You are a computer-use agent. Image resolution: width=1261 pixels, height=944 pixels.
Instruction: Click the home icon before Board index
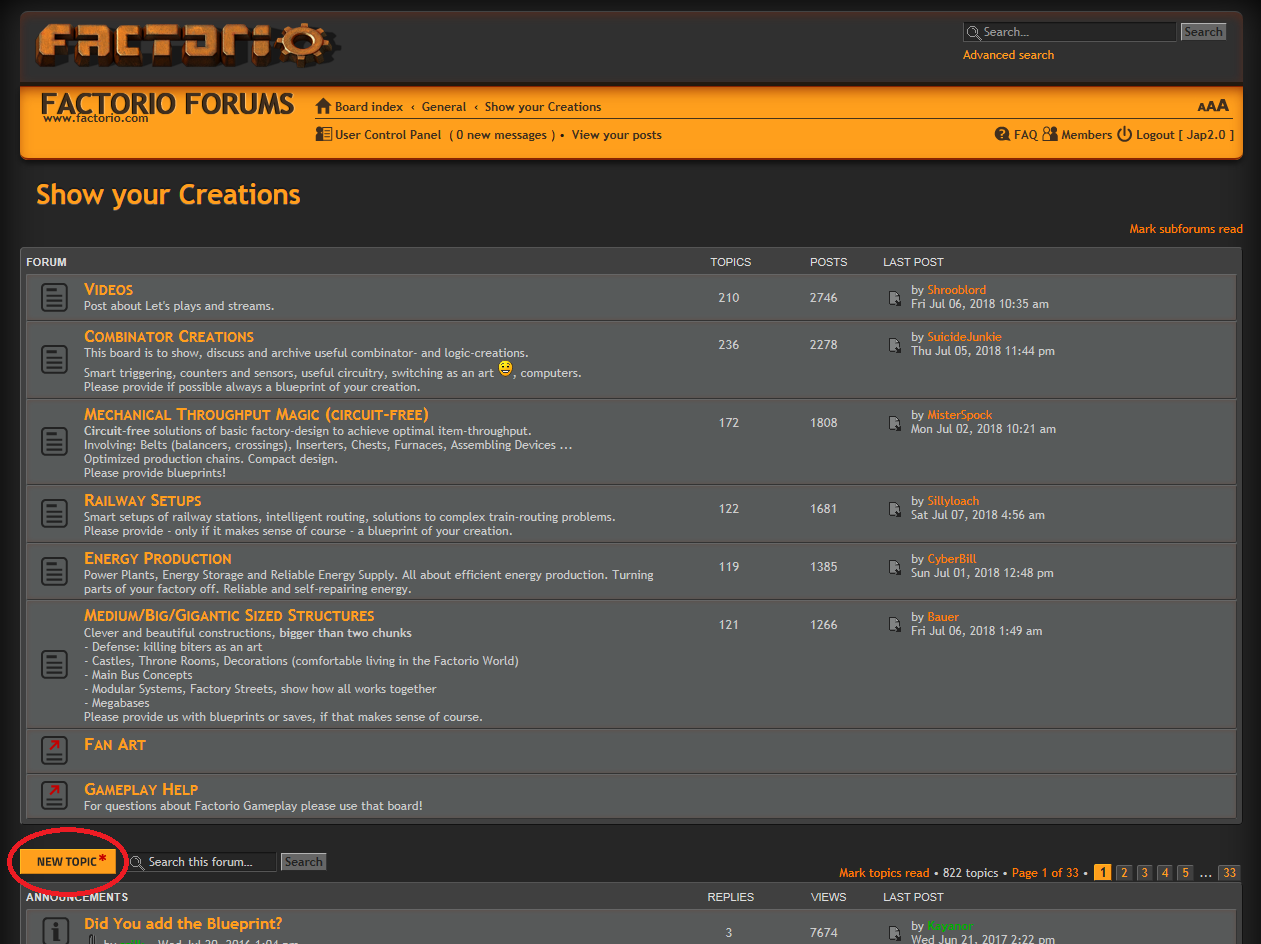pos(323,106)
